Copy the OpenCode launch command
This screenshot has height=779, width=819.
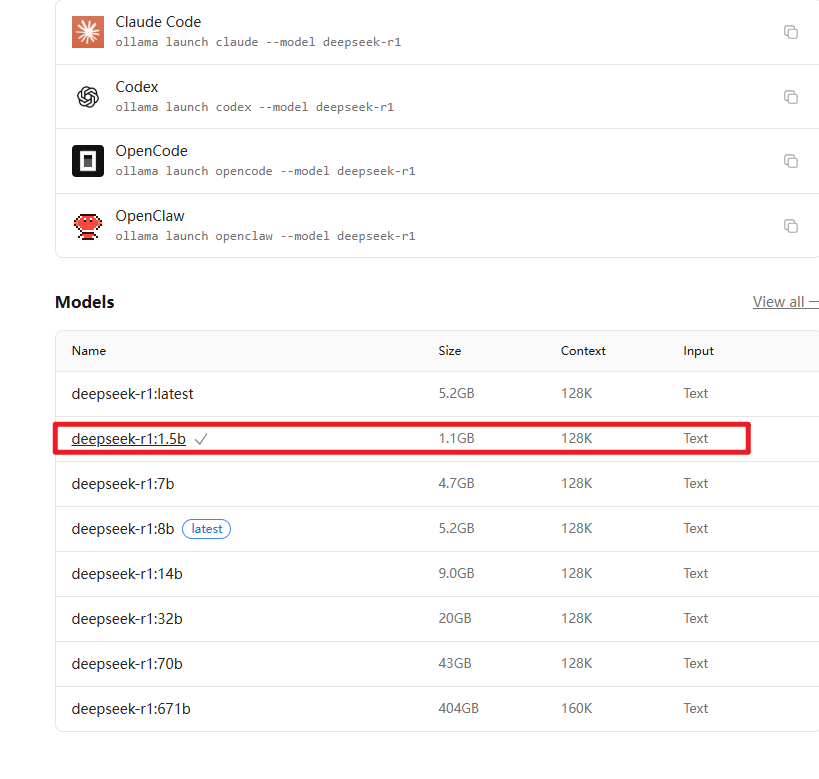click(791, 161)
